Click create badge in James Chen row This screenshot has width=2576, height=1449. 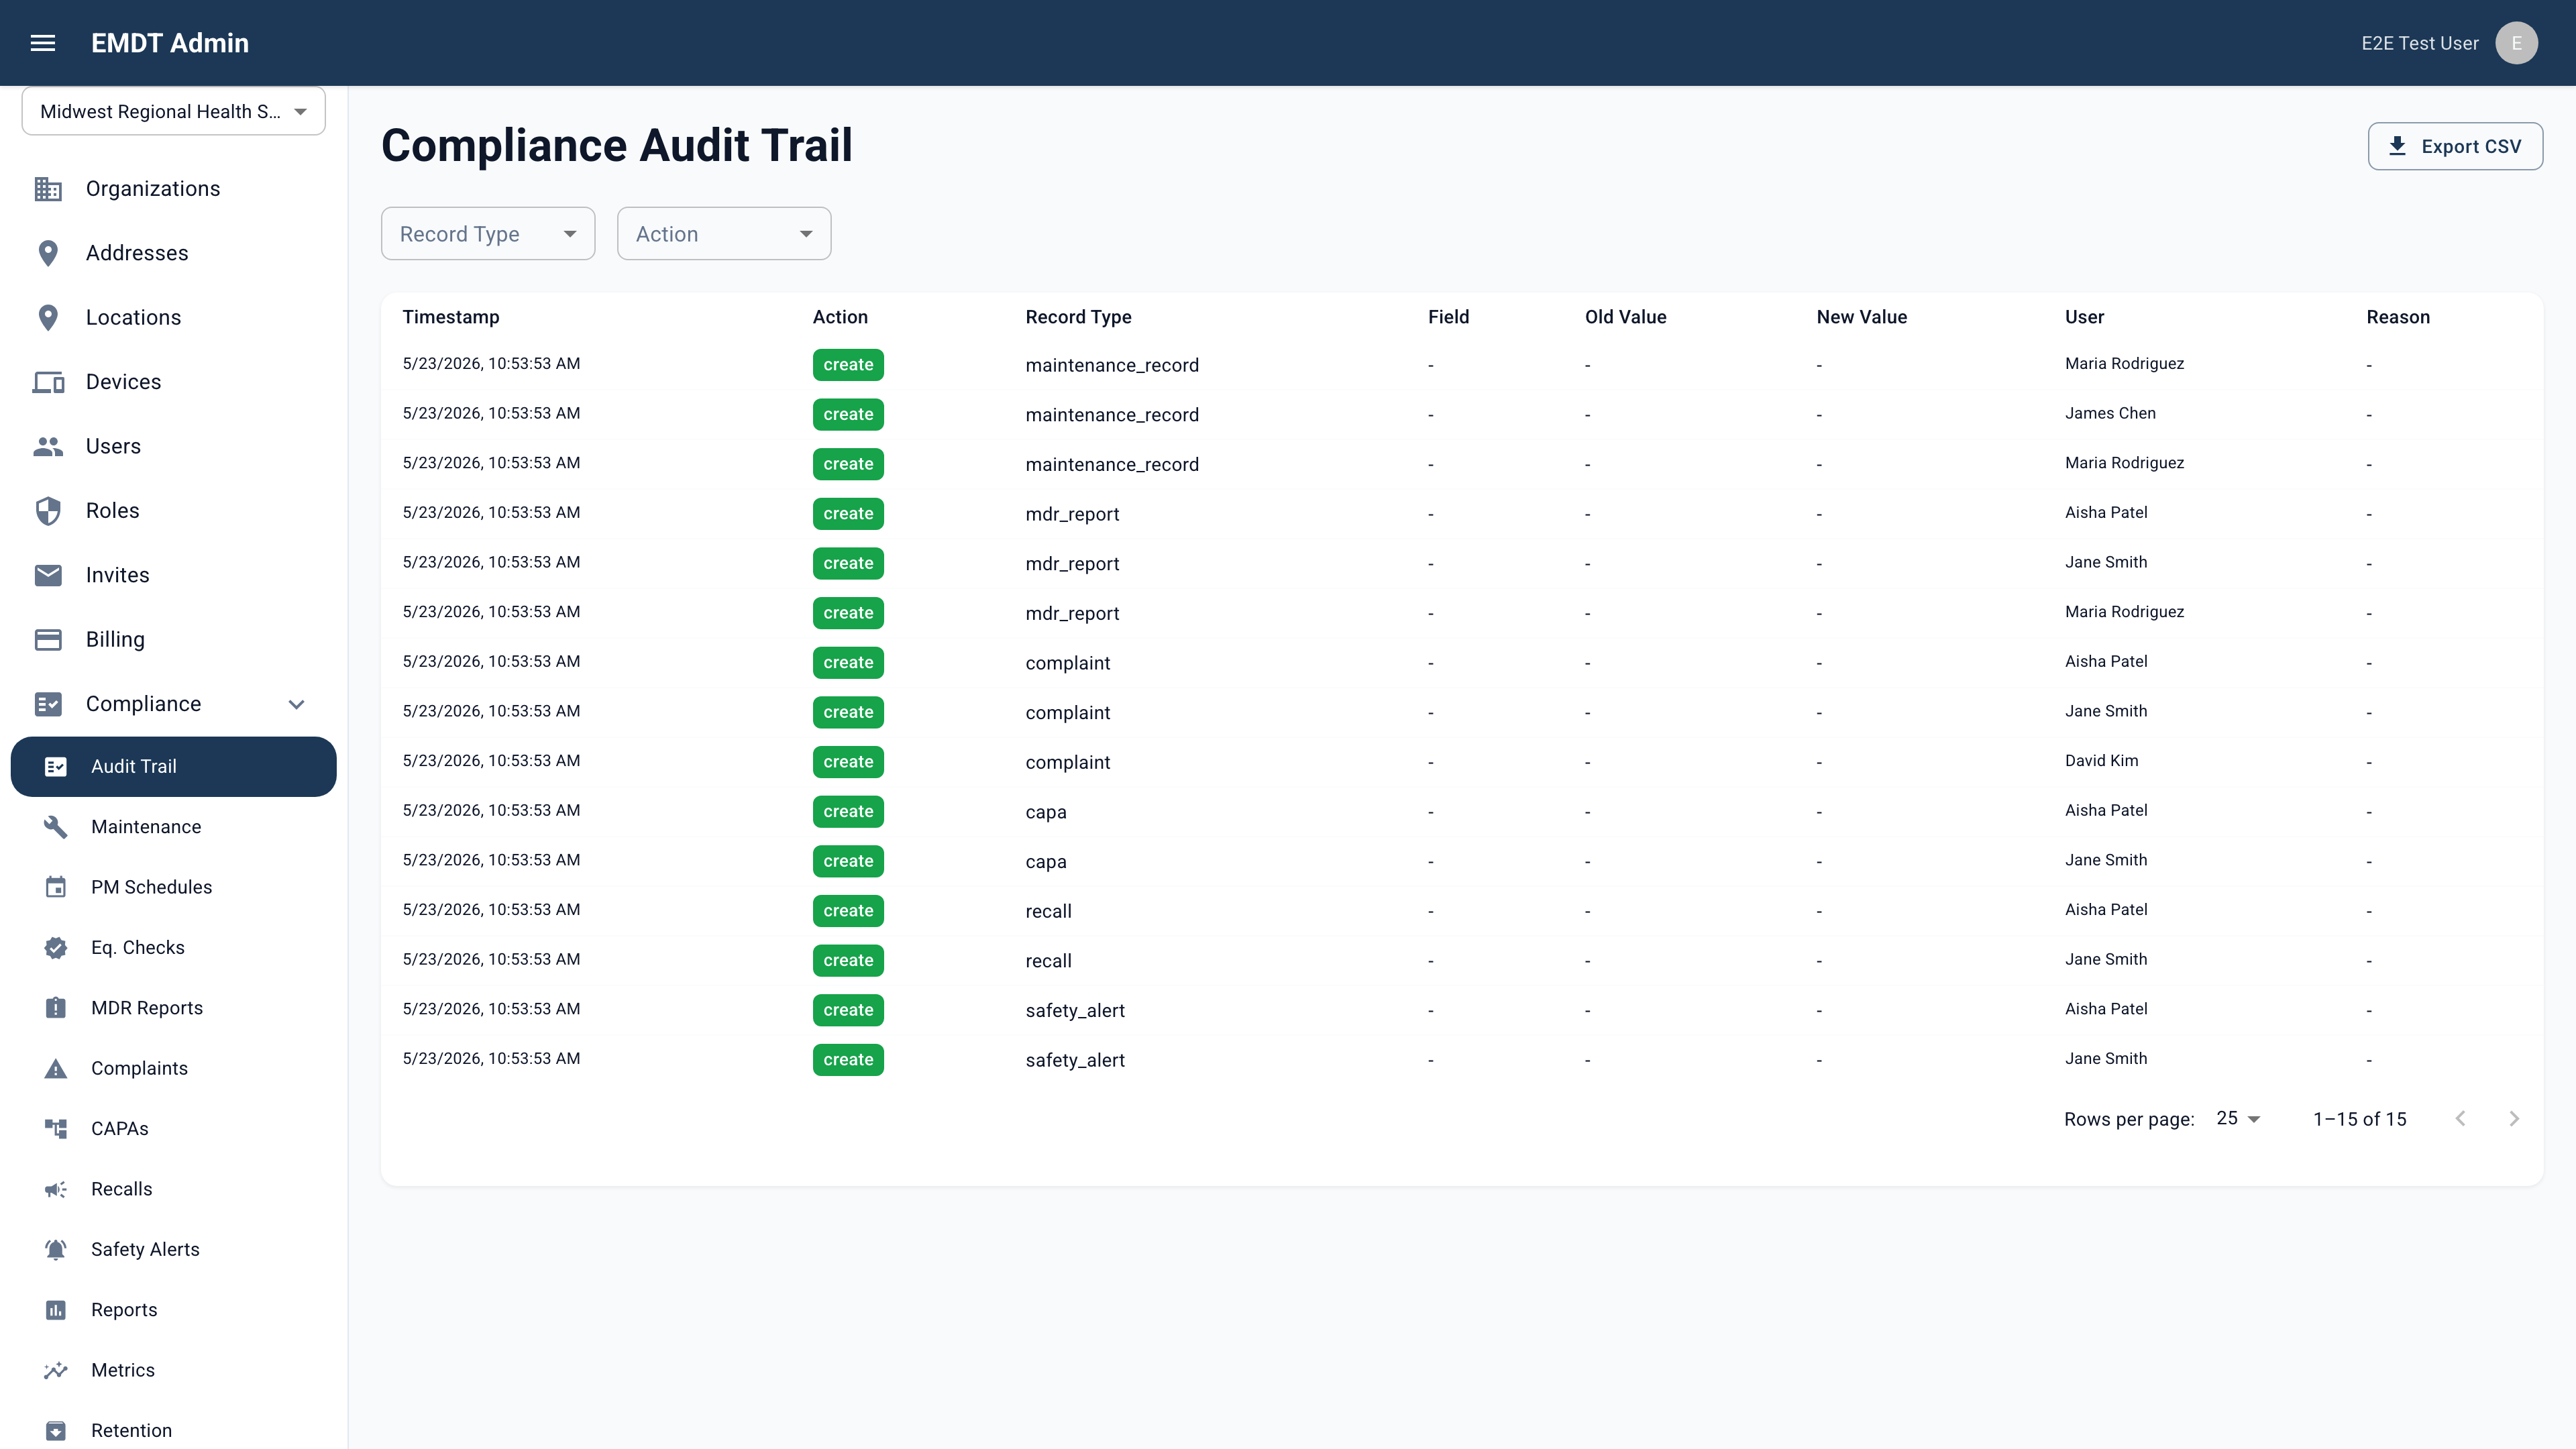point(848,414)
